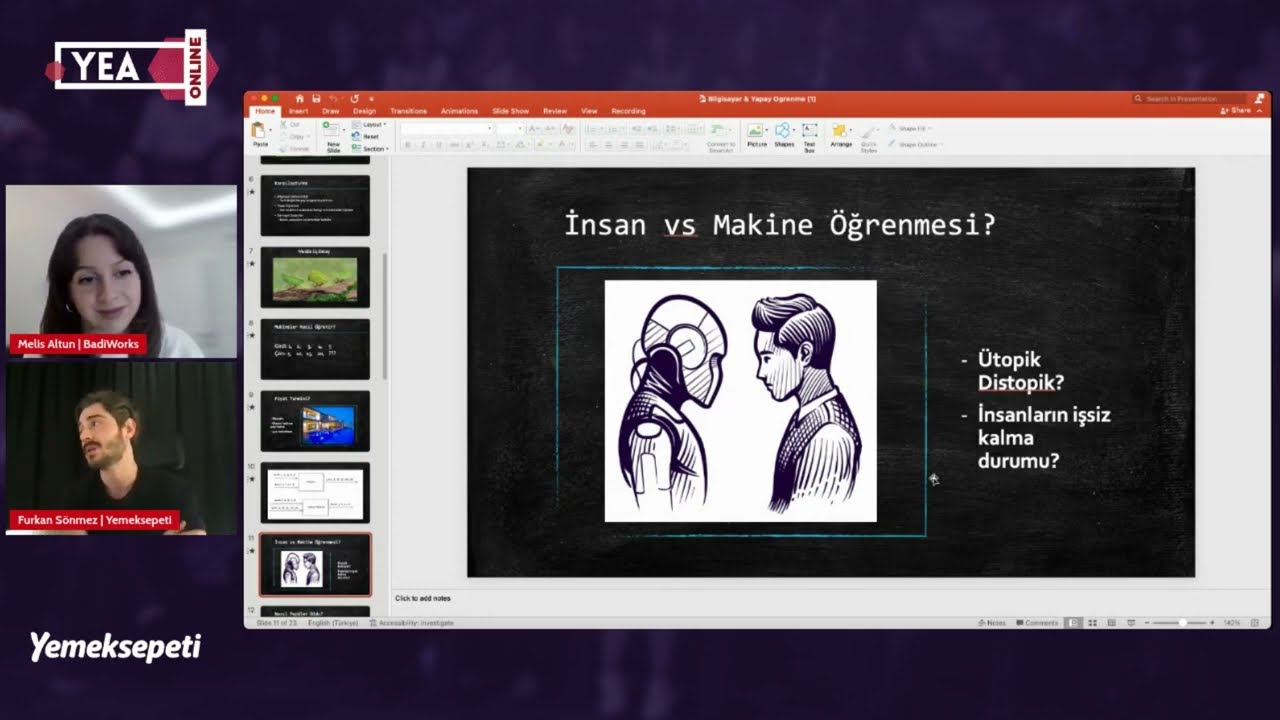The image size is (1280, 720).
Task: Toggle superscript formatting
Action: (469, 144)
